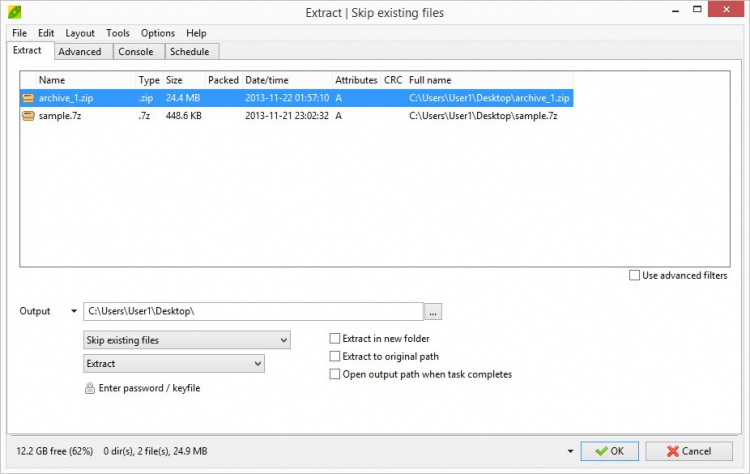
Task: Click the PeaZip leaf icon in title bar
Action: tap(14, 11)
